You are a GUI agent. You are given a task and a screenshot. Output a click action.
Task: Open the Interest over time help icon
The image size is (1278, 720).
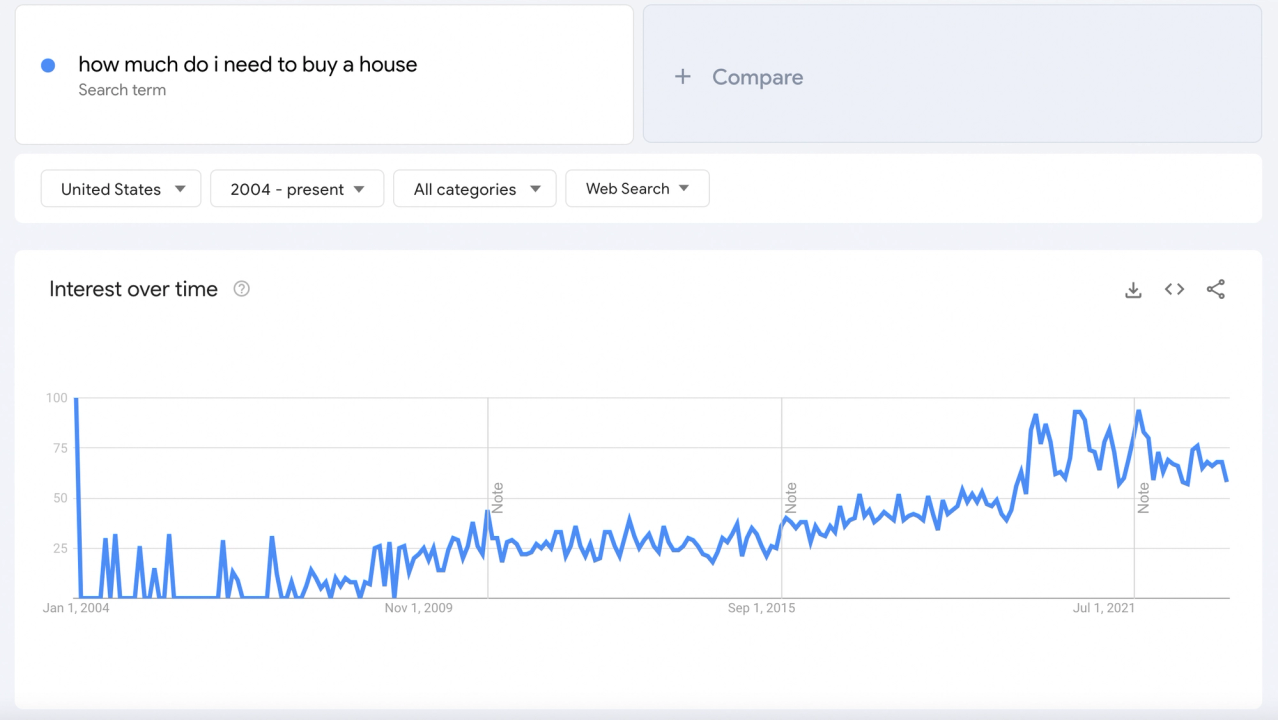241,289
